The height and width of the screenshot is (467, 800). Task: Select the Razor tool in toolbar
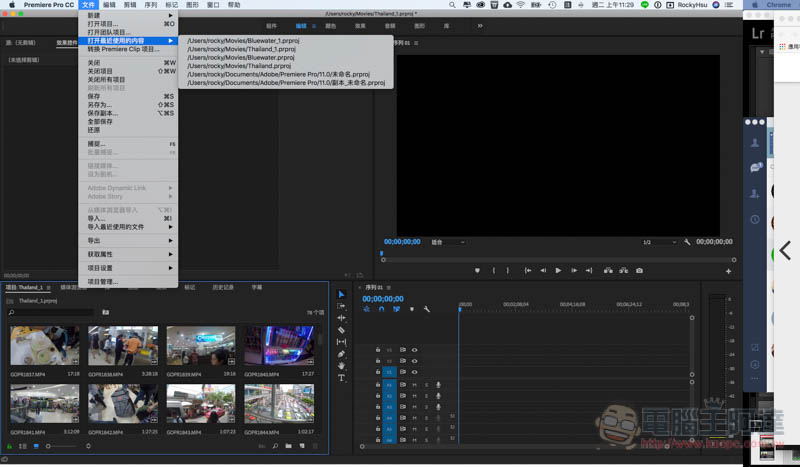[x=341, y=330]
